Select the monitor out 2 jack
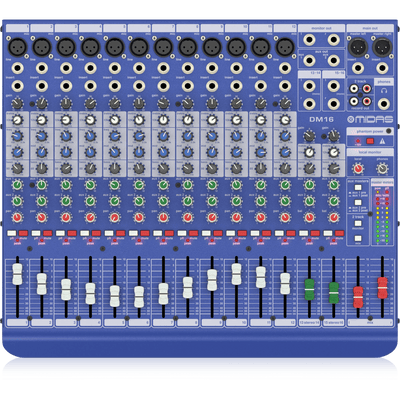The height and width of the screenshot is (400, 400). pos(334,40)
